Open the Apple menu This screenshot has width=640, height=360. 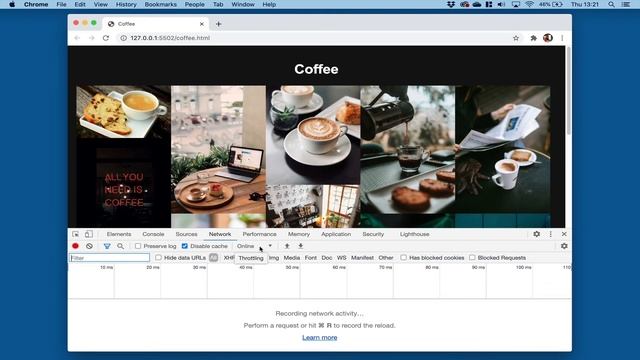[x=12, y=4]
